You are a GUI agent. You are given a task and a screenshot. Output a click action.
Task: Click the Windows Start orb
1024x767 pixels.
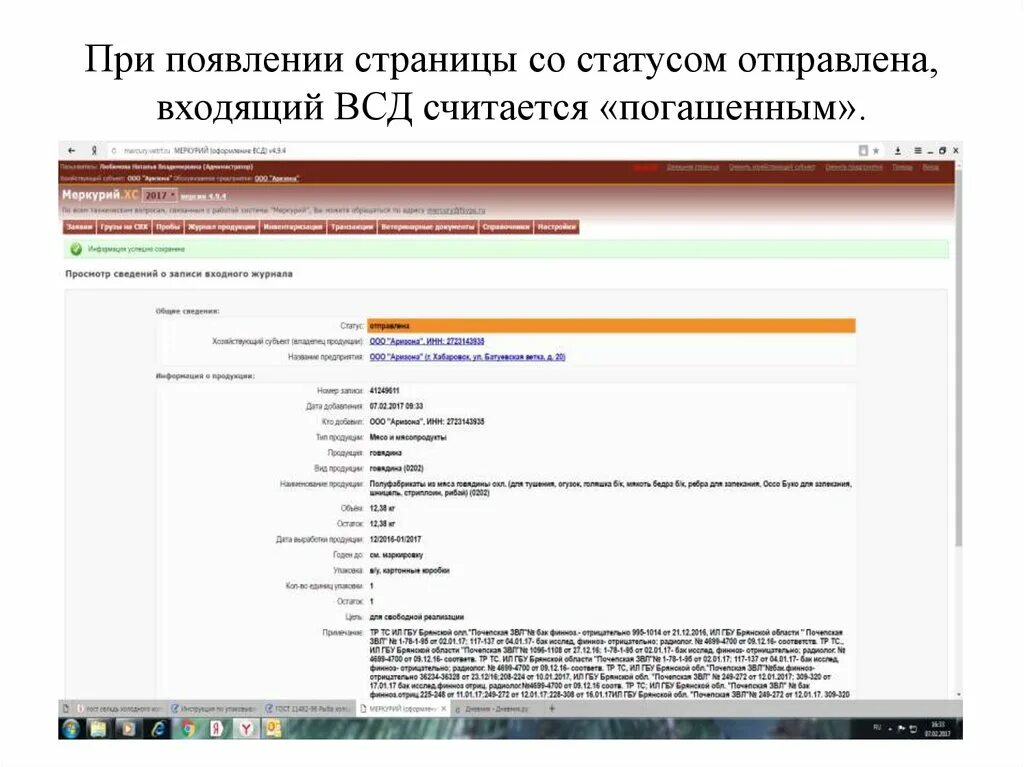pos(71,728)
